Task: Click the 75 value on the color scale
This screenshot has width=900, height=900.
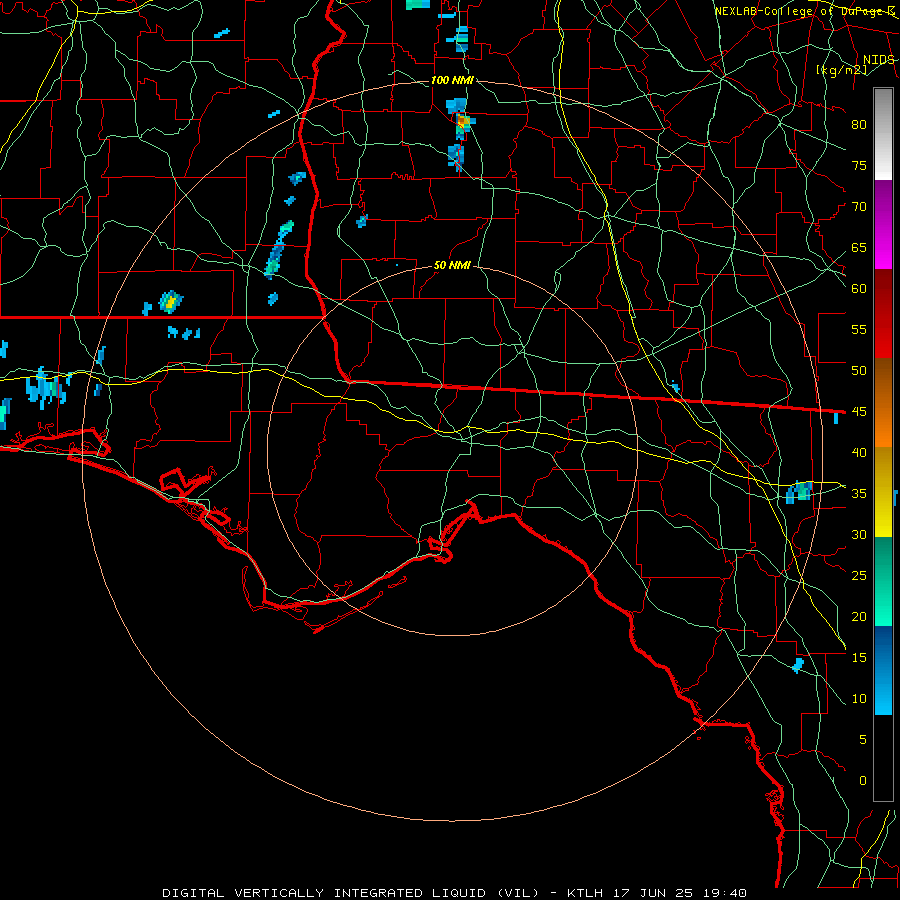Action: click(859, 166)
